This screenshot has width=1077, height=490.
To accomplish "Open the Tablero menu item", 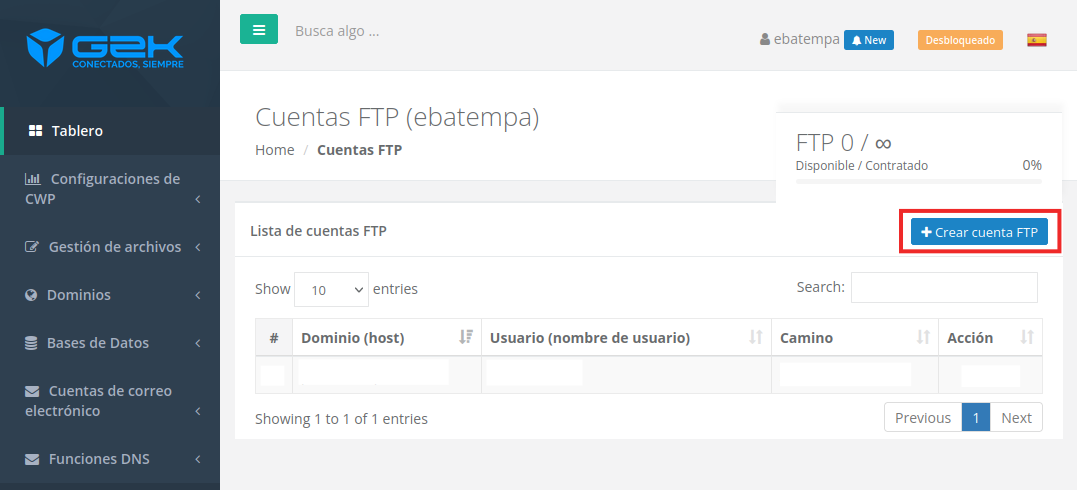I will click(x=110, y=131).
